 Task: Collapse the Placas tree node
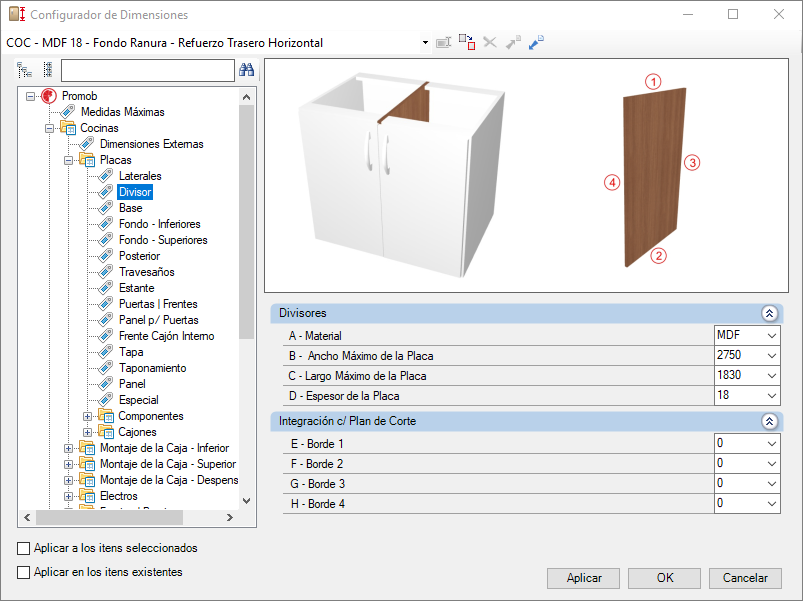pyautogui.click(x=69, y=160)
